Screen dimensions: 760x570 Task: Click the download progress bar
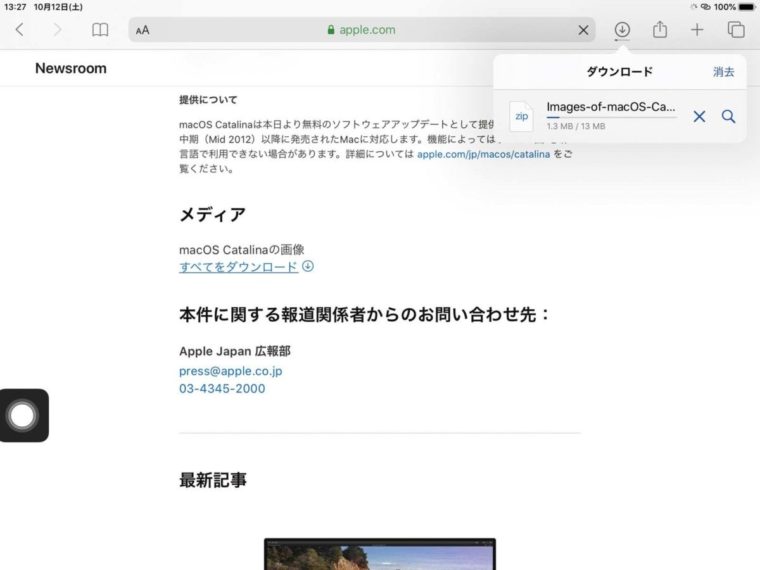click(612, 117)
